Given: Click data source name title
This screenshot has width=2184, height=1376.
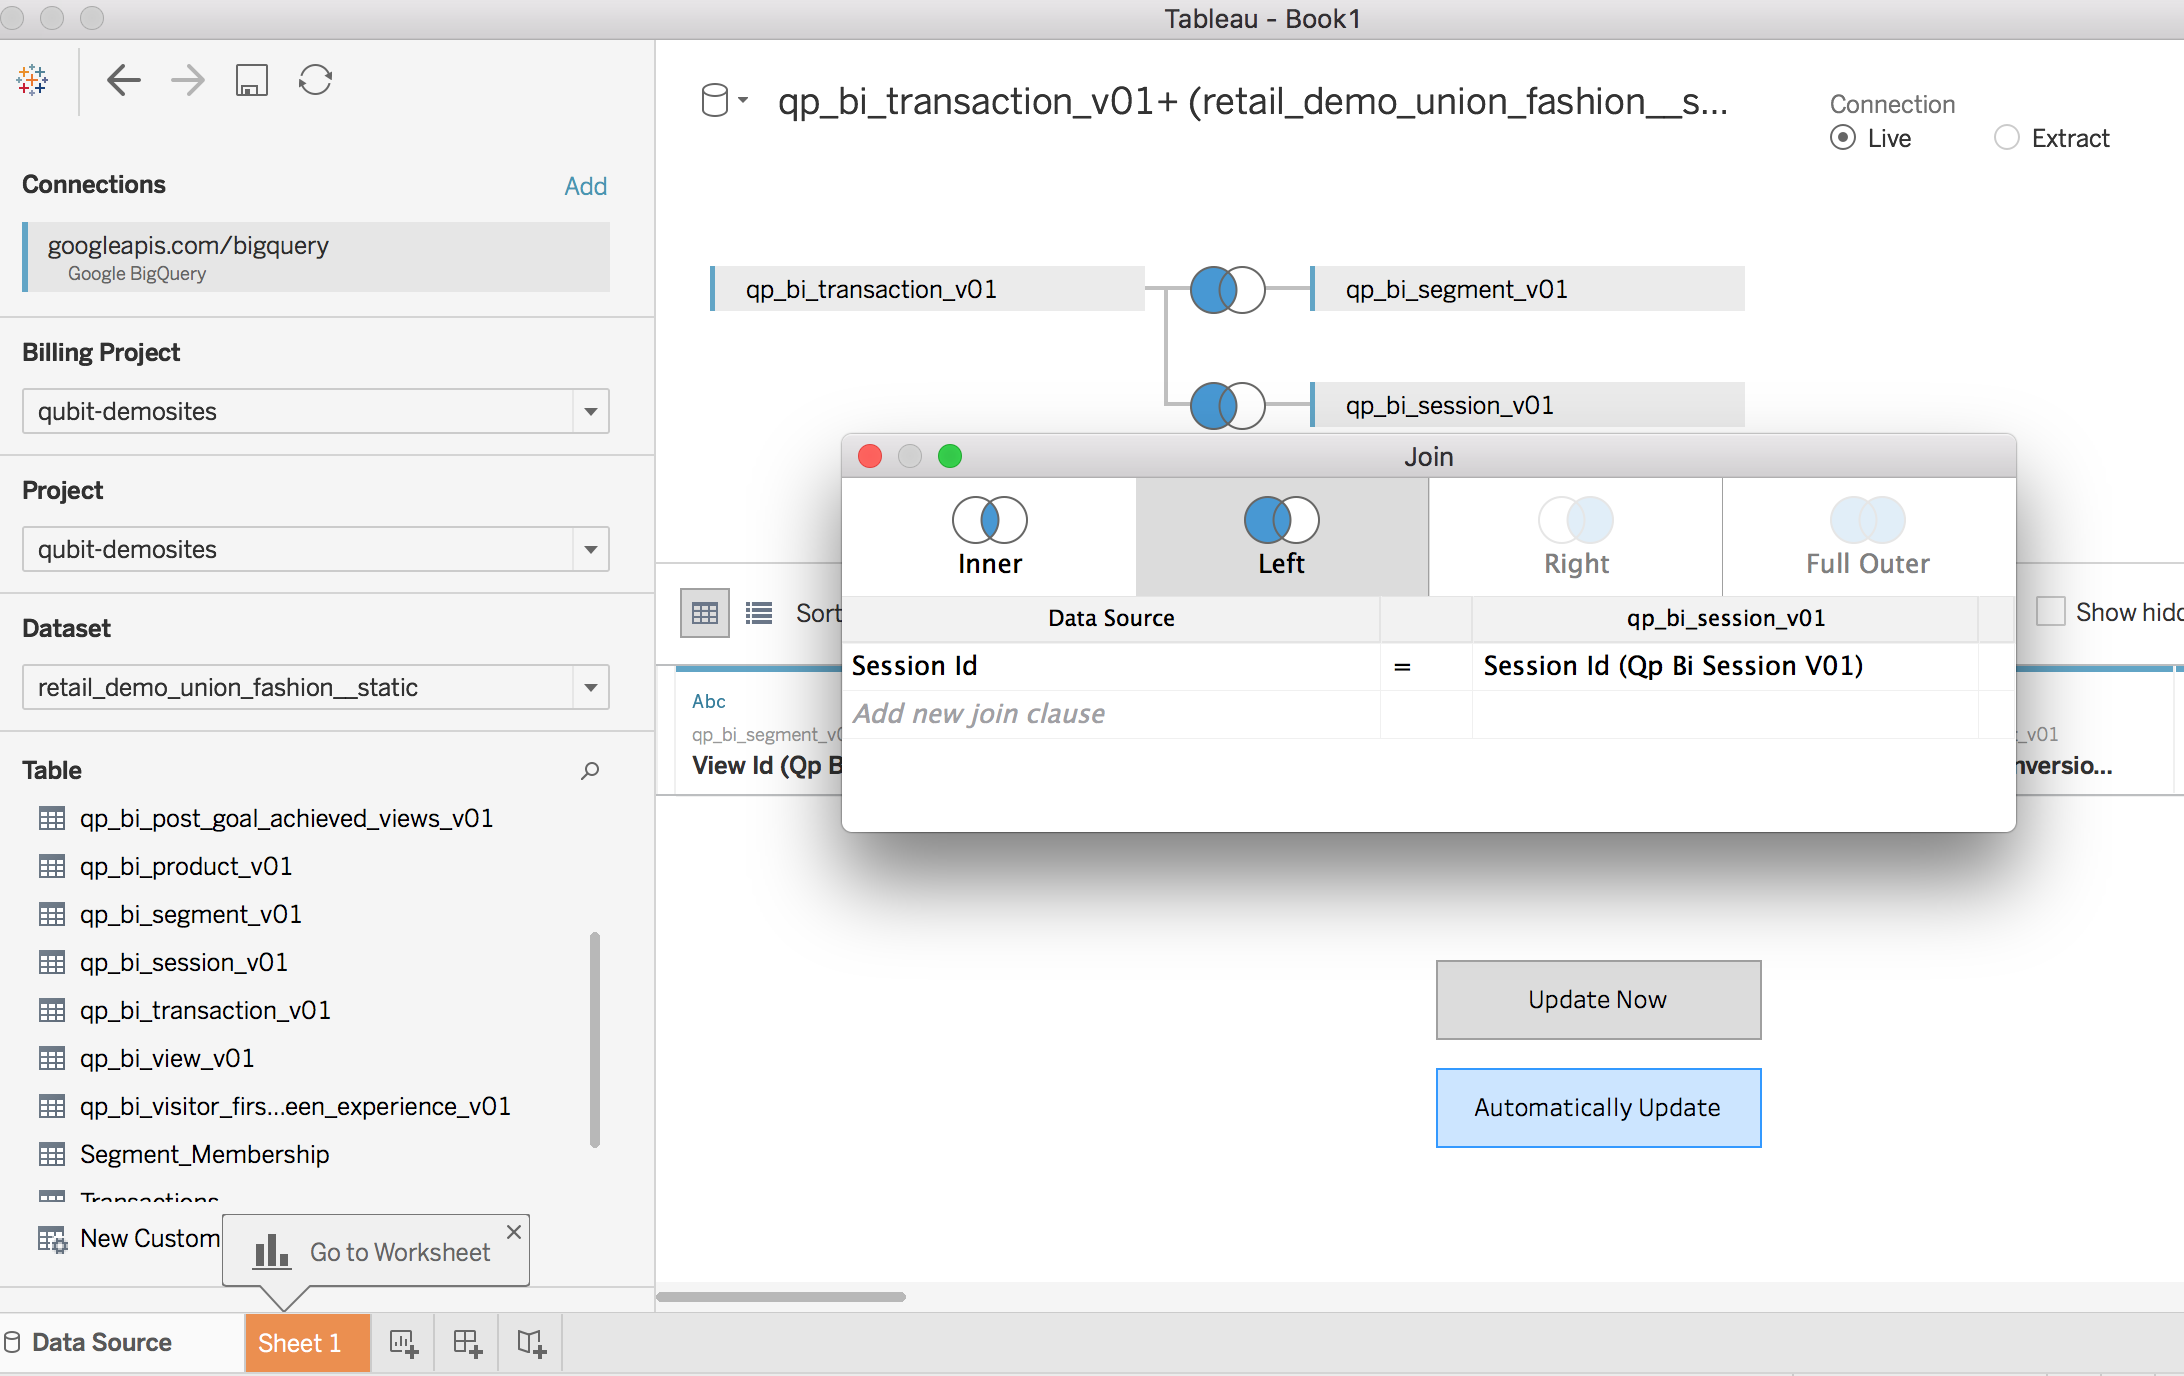Looking at the screenshot, I should (x=1253, y=101).
